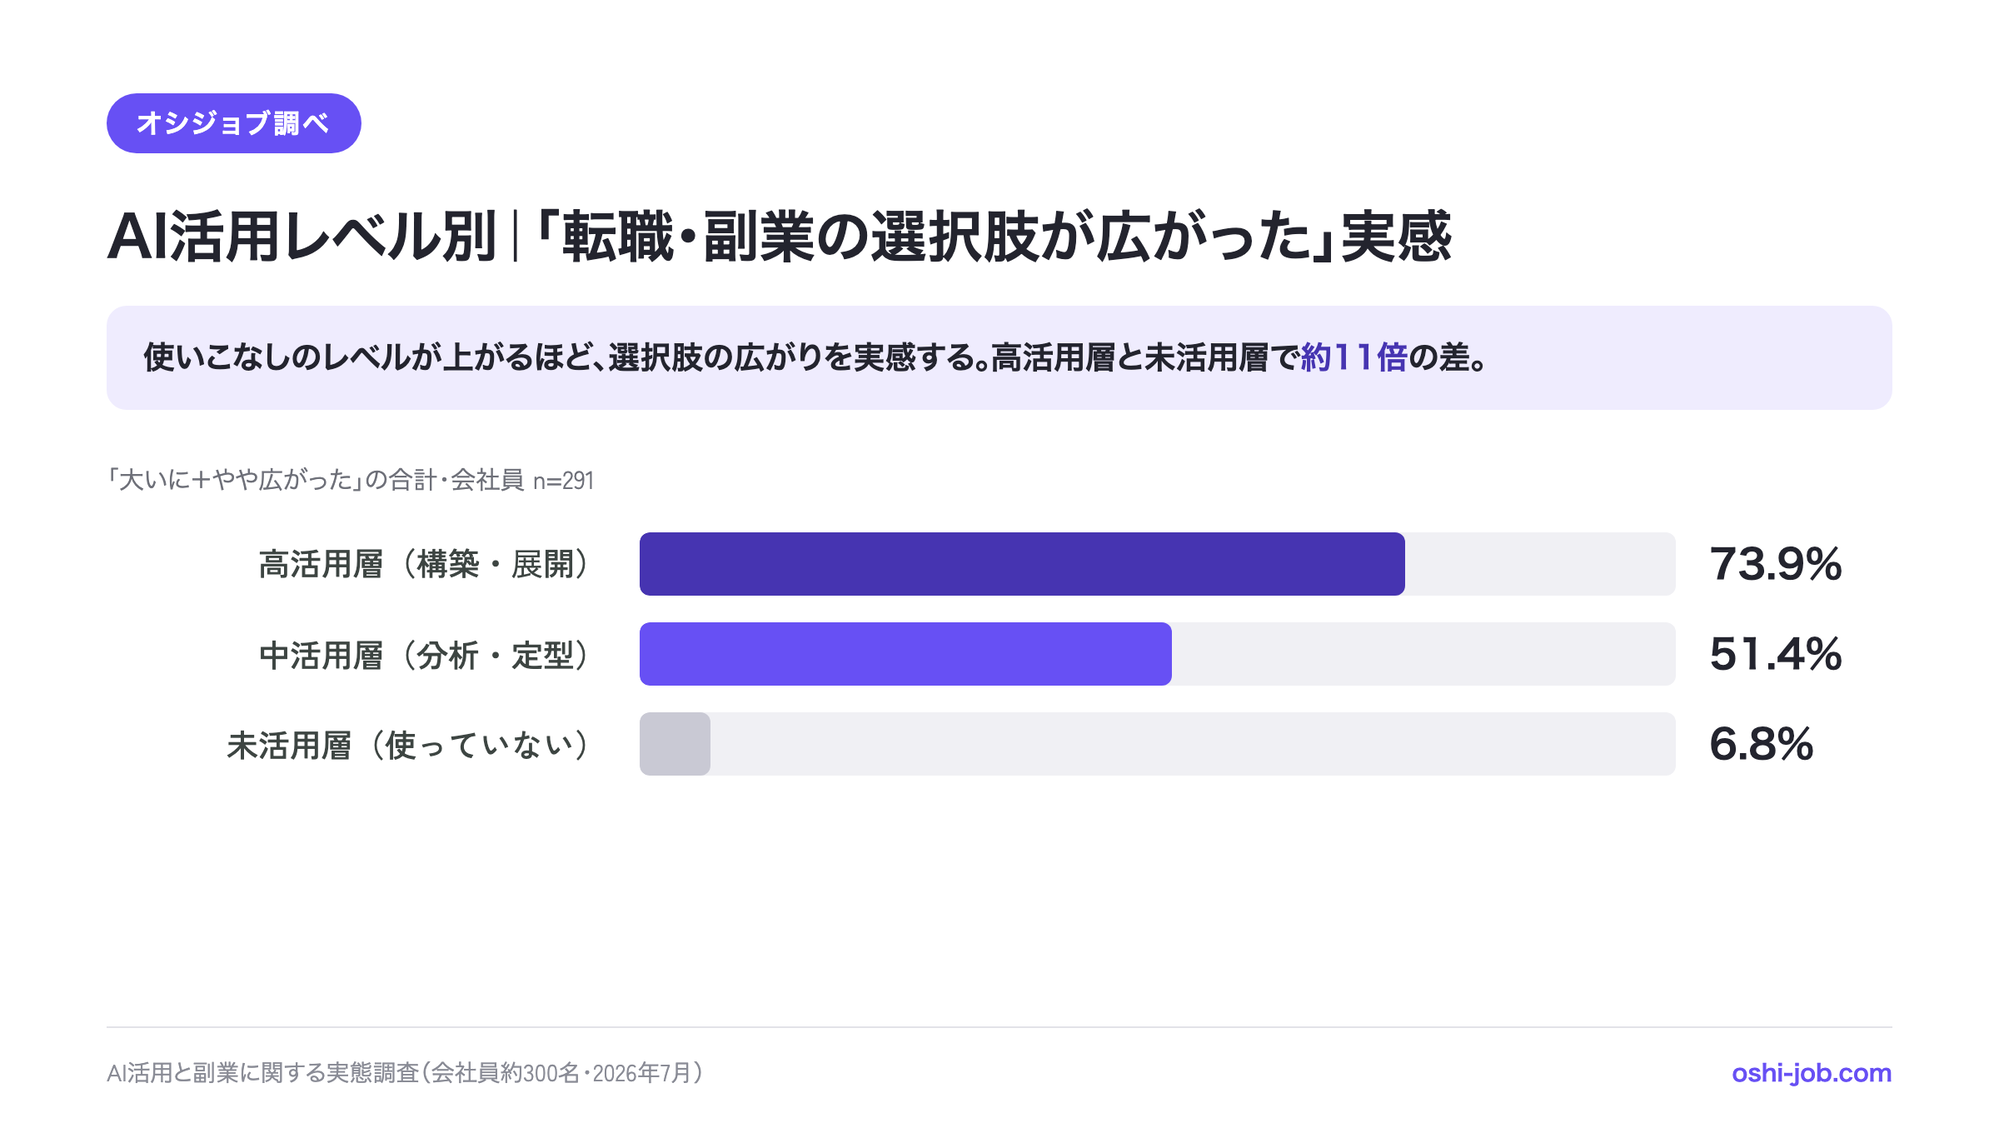Screen dimensions: 1999x1133
Task: Select the 73.9% value label
Action: tap(1775, 564)
